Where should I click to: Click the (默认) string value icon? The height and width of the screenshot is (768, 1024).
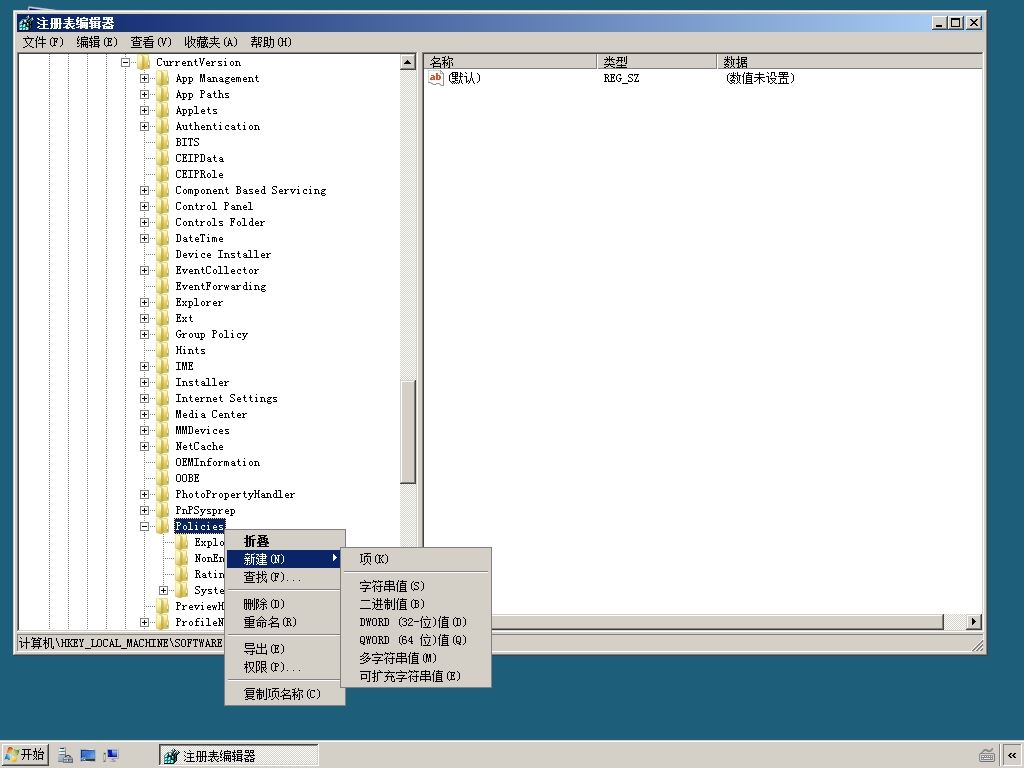tap(436, 78)
